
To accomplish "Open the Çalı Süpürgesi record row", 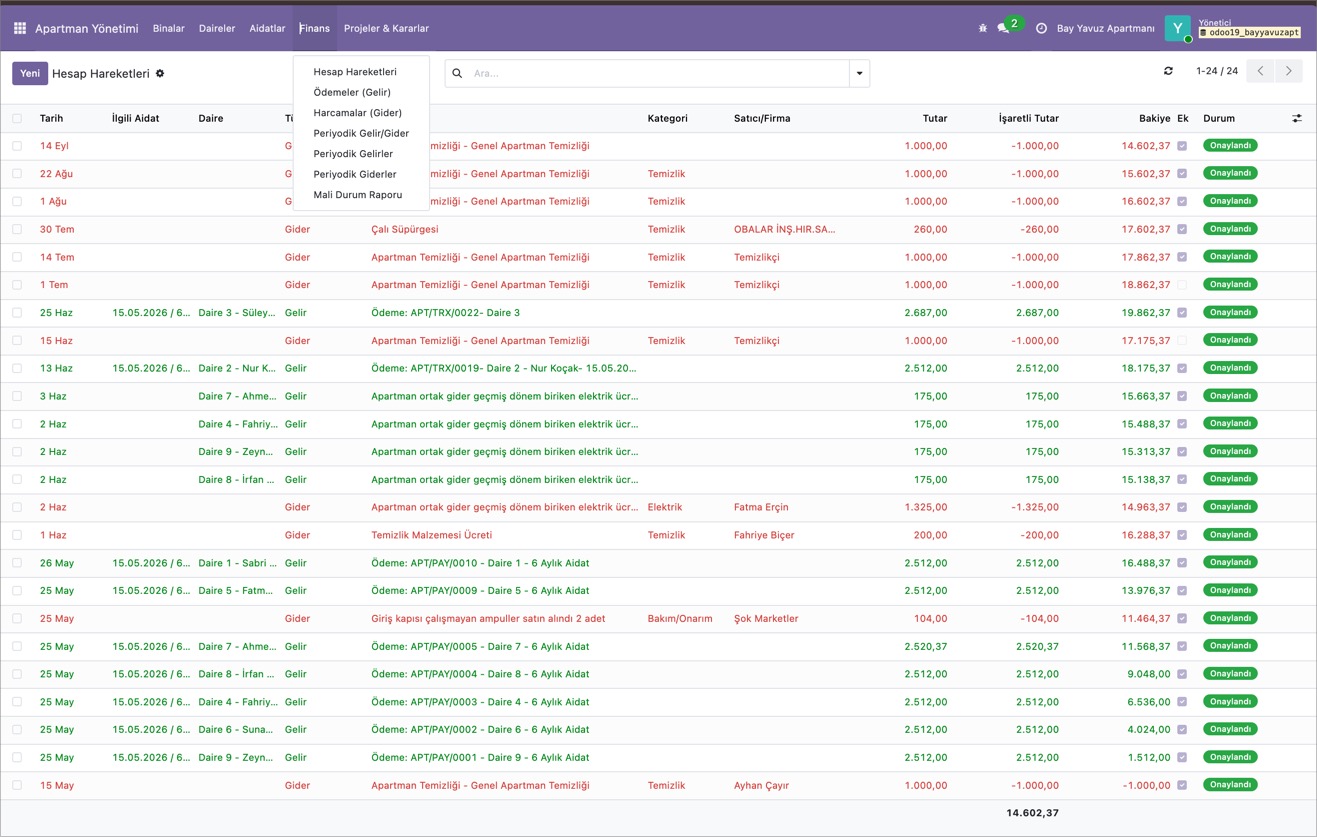I will pyautogui.click(x=658, y=229).
